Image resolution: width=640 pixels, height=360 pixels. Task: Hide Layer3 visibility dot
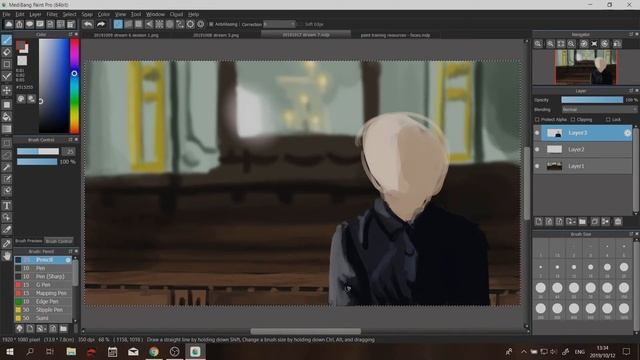537,133
